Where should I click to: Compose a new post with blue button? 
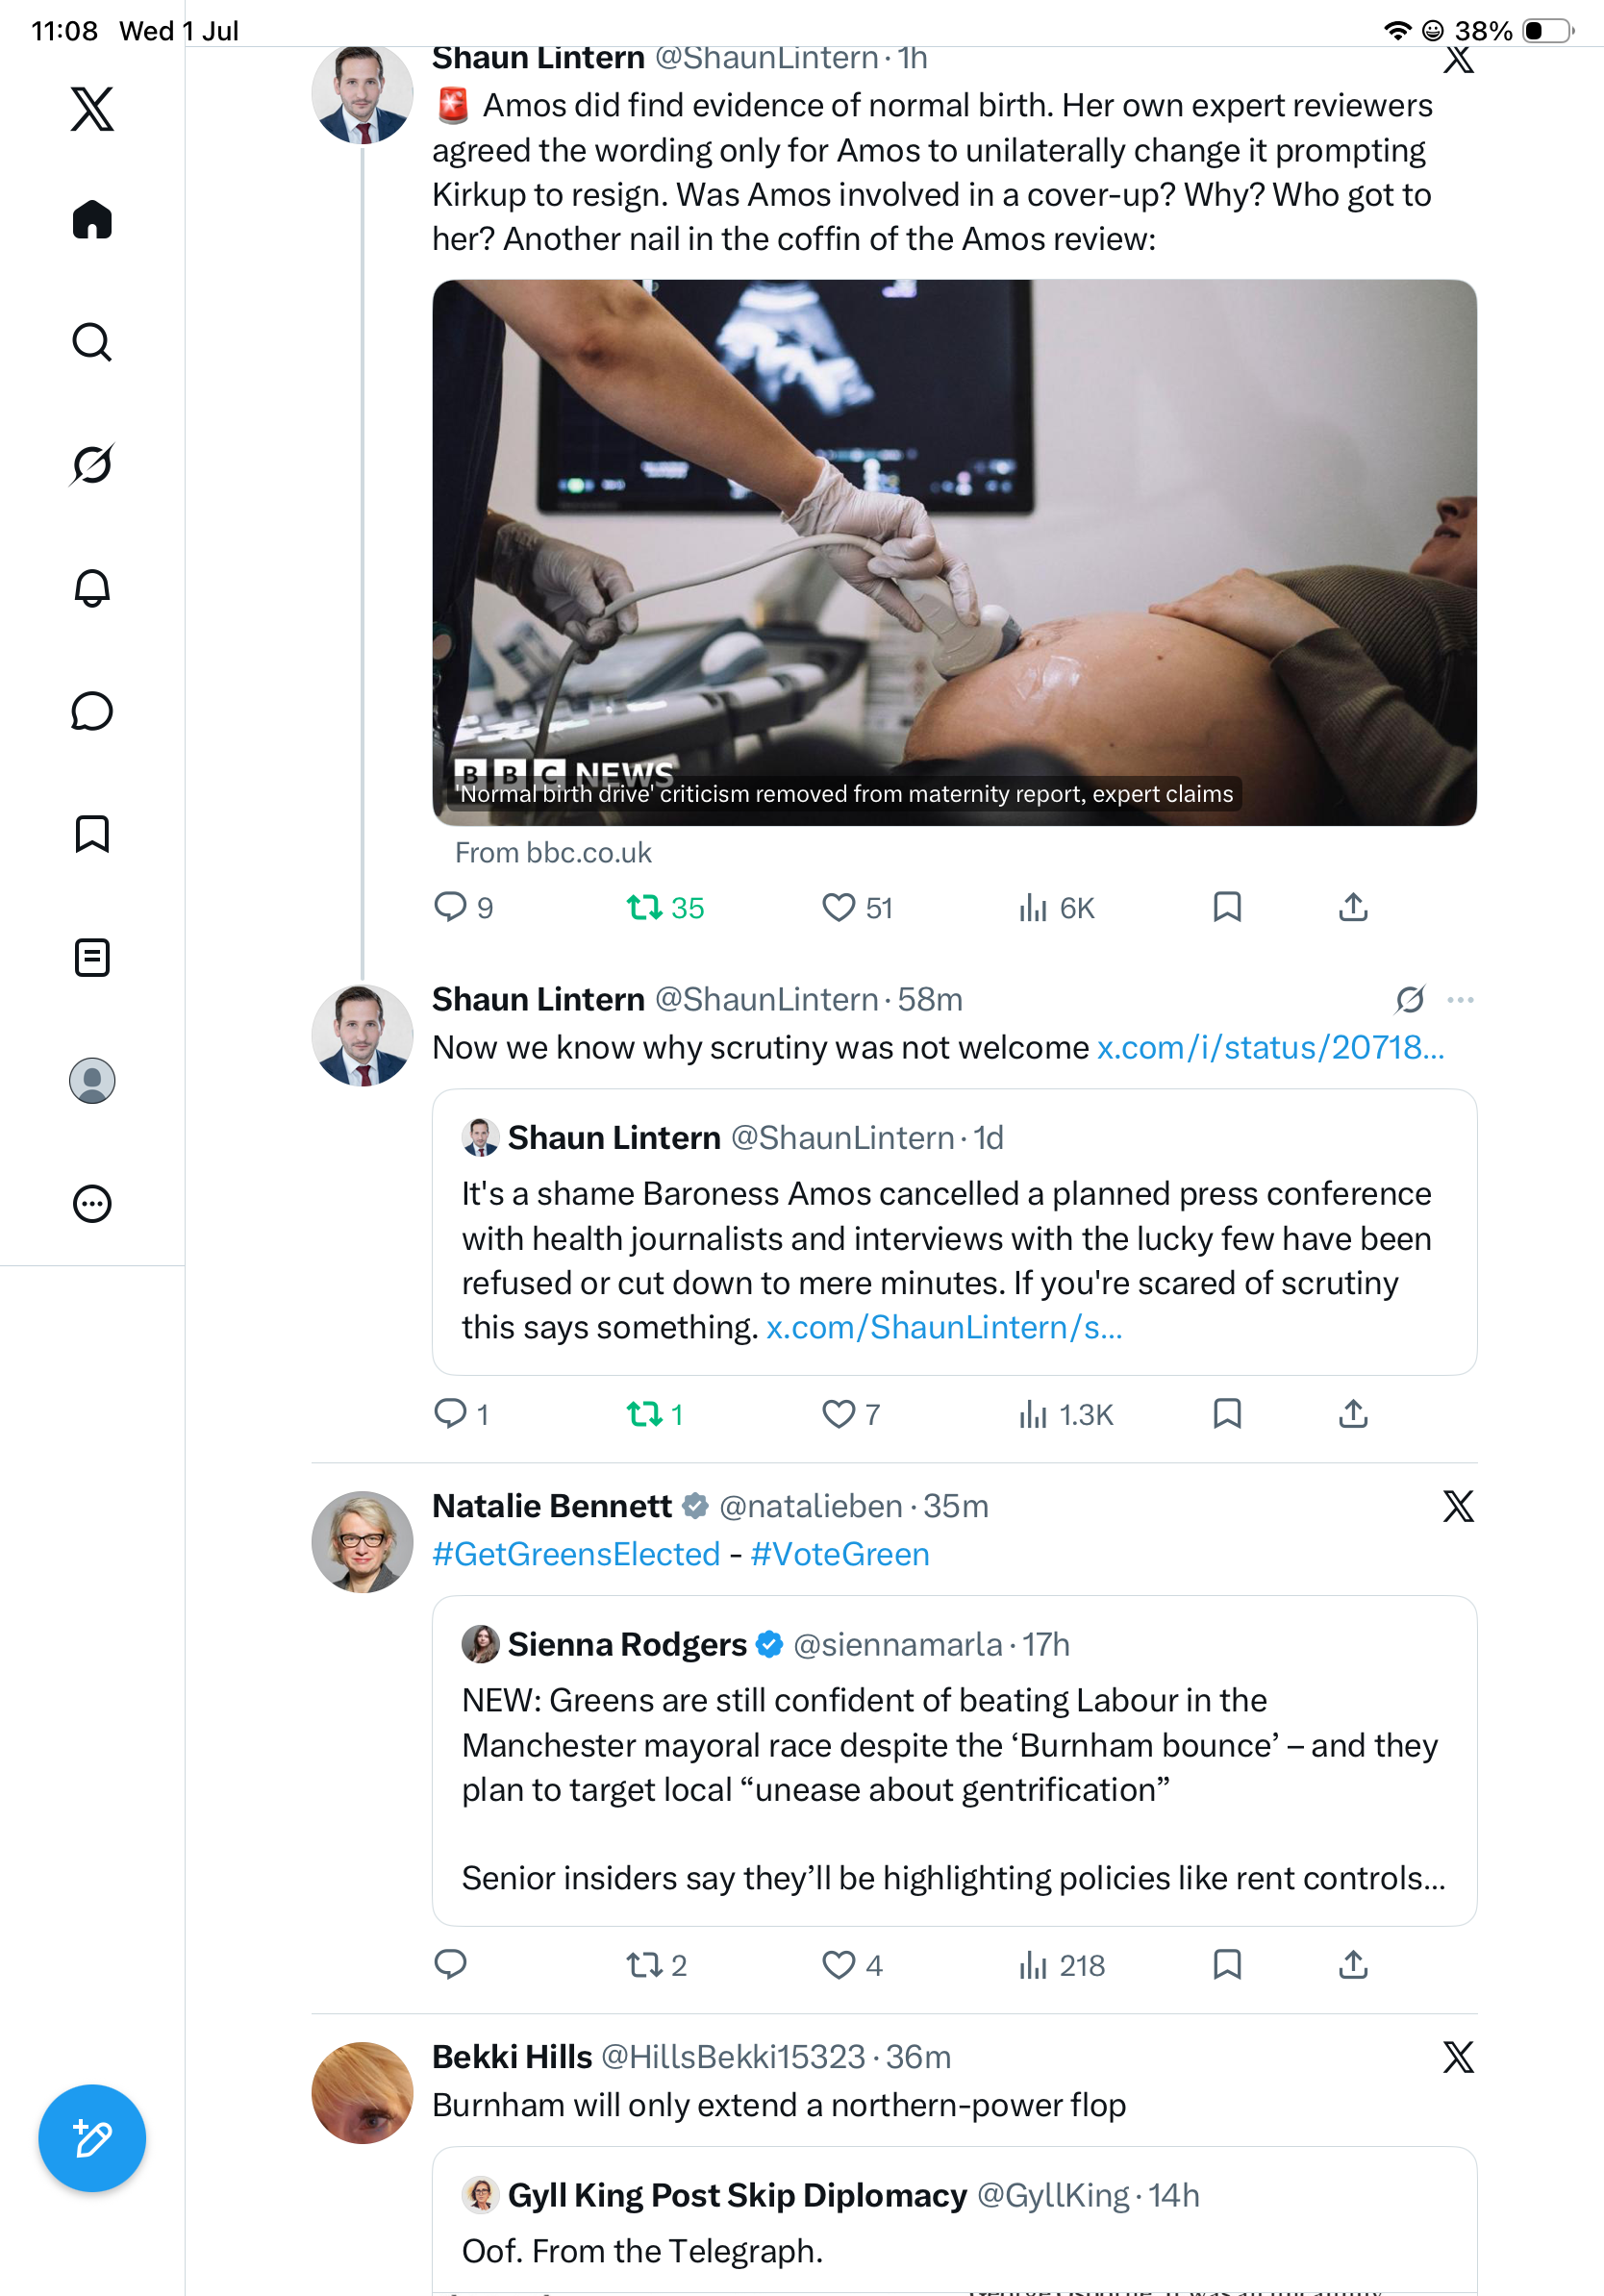pos(92,2139)
